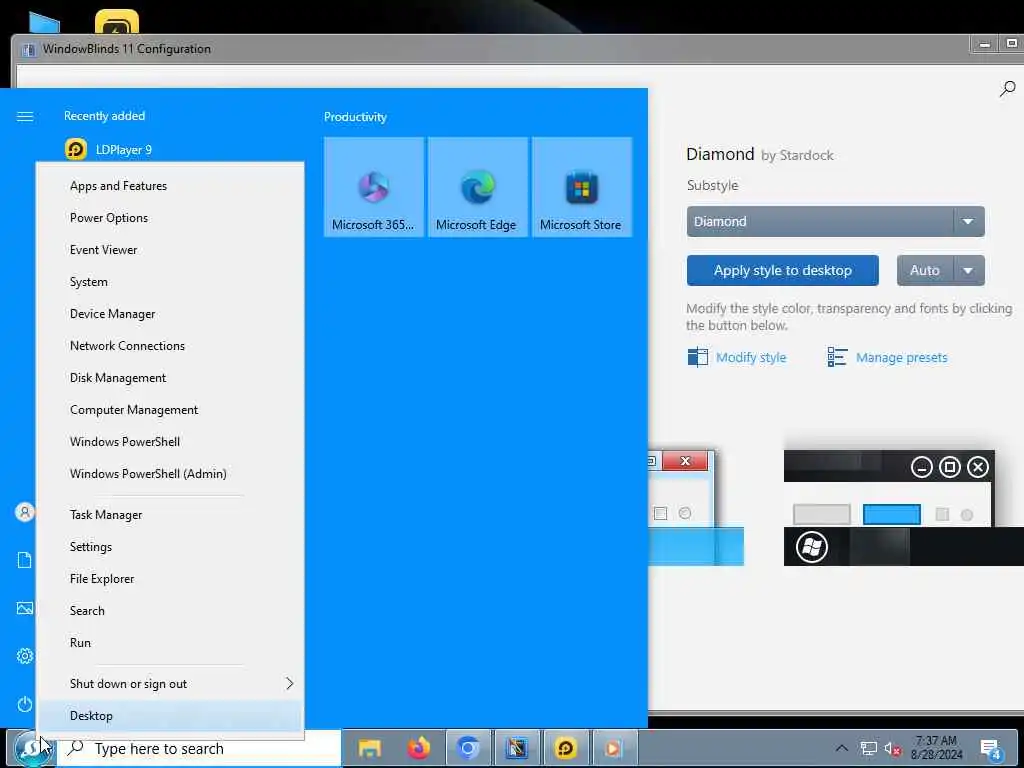Open the taskbar clock and date

point(937,748)
